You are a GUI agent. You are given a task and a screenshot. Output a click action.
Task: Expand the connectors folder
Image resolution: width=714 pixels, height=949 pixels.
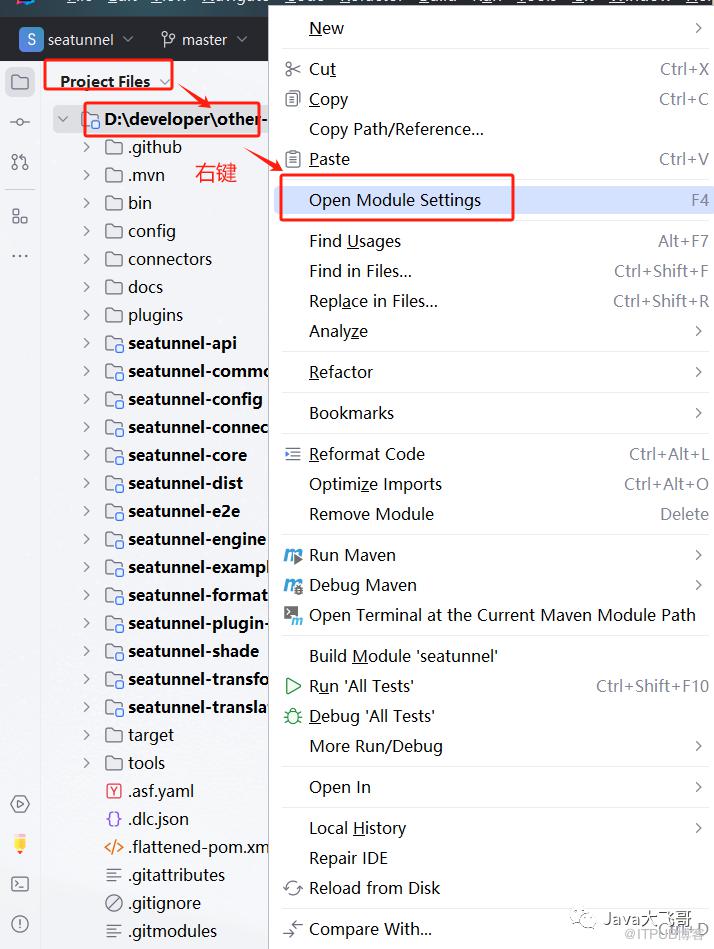87,259
